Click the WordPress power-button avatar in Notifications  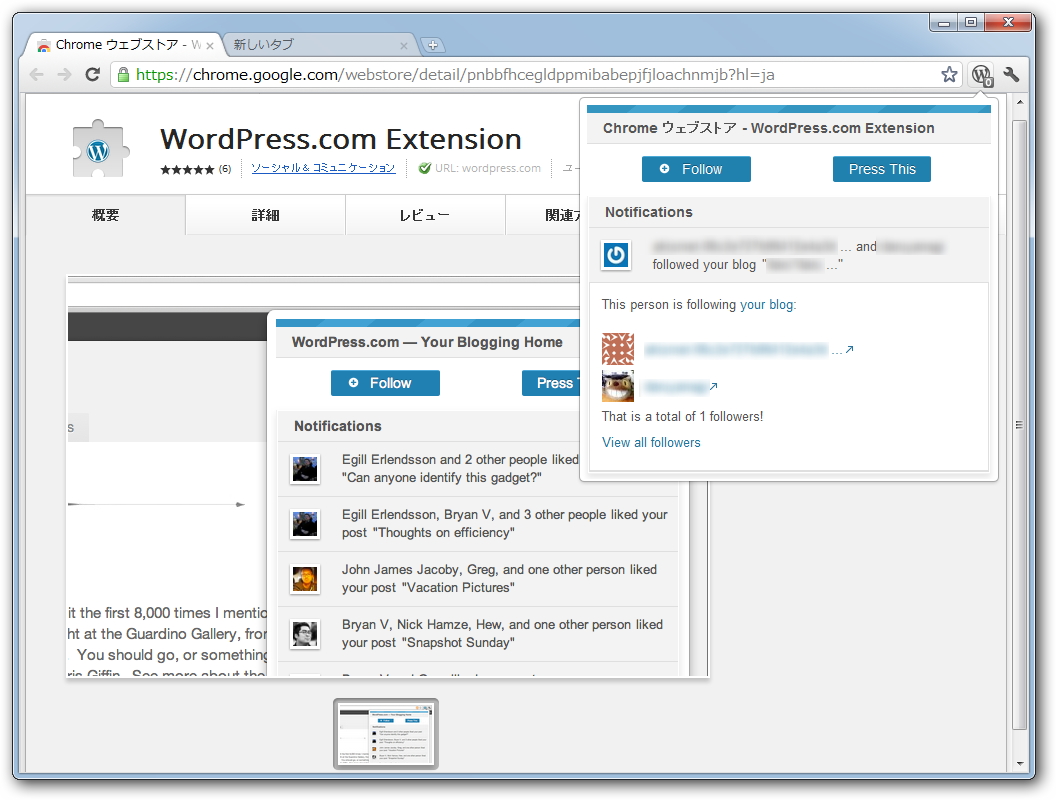click(x=616, y=255)
